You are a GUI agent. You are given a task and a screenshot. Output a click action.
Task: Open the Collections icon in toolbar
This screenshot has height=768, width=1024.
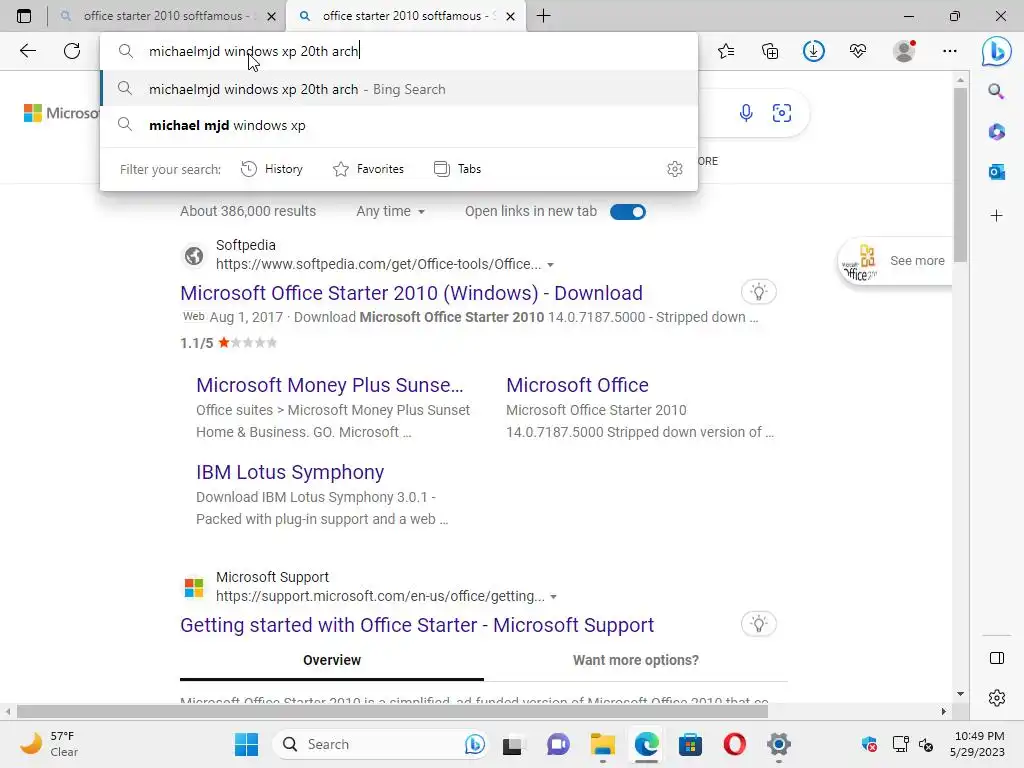[770, 51]
